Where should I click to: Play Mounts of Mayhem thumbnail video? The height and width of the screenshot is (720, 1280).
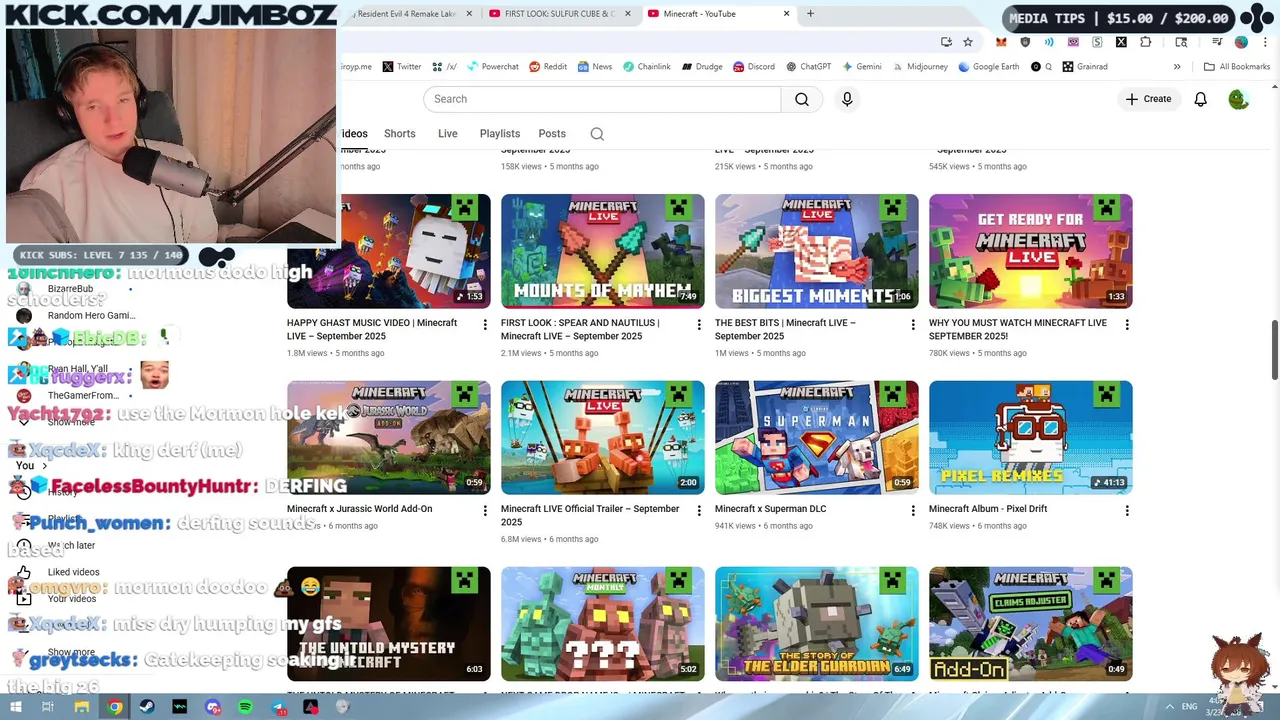(x=602, y=251)
